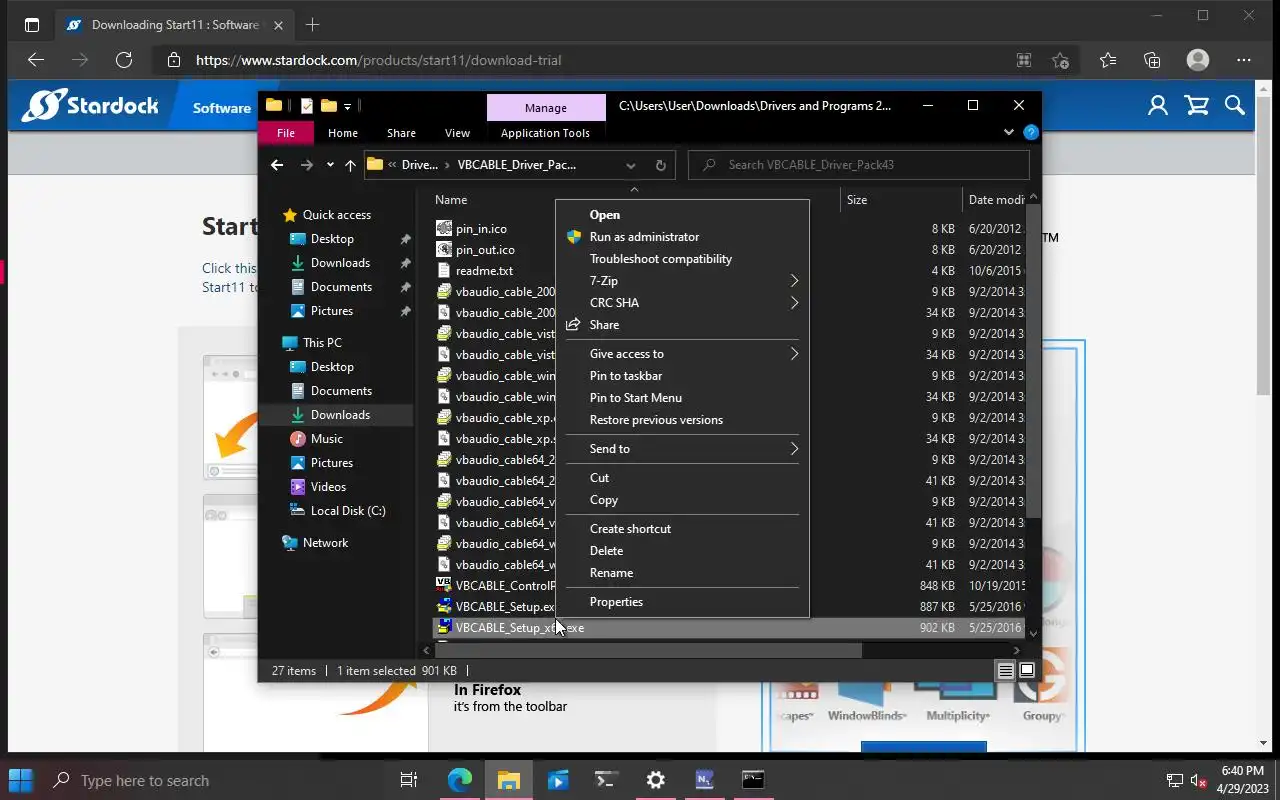Viewport: 1280px width, 800px height.
Task: Switch to details view icon
Action: tap(1006, 671)
